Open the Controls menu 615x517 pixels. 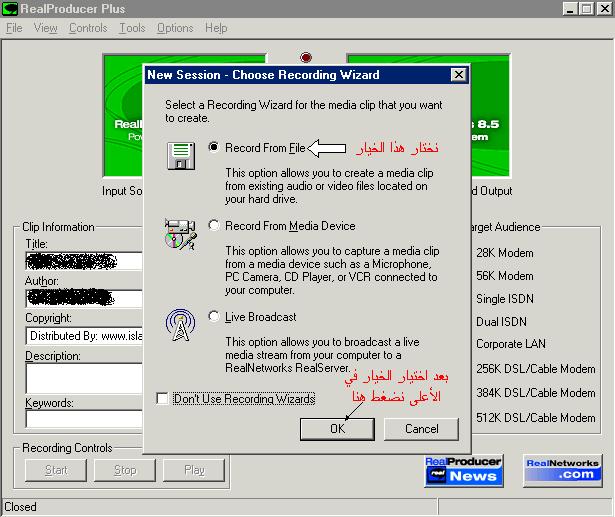pos(88,28)
